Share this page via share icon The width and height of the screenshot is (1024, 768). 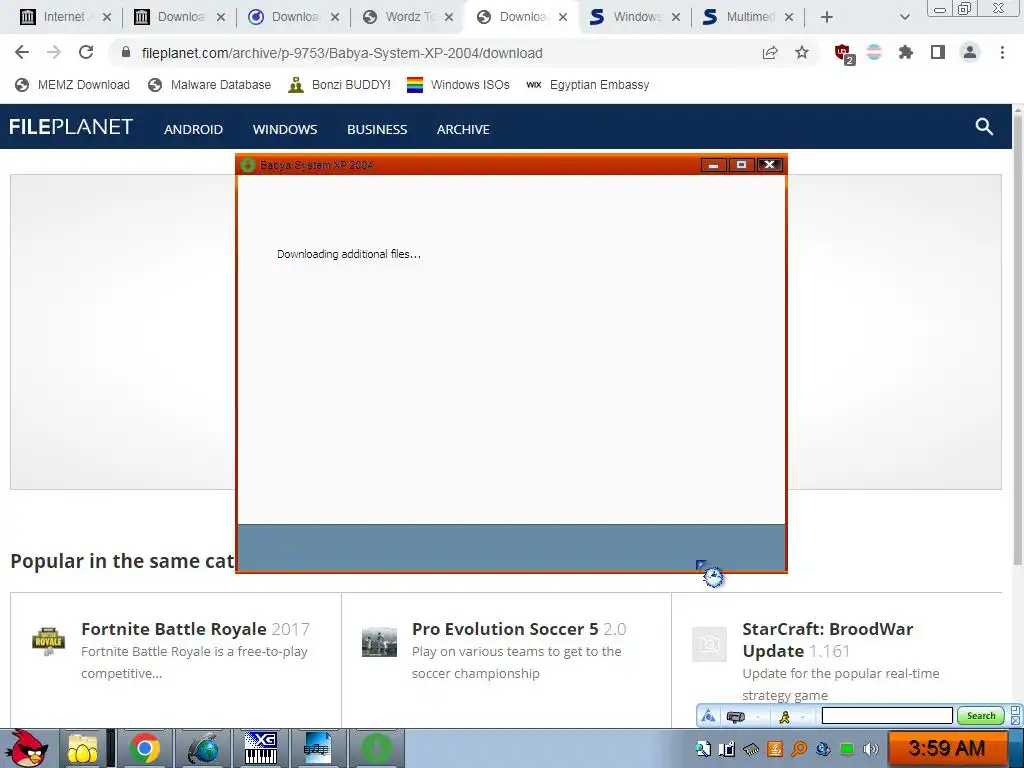(770, 53)
